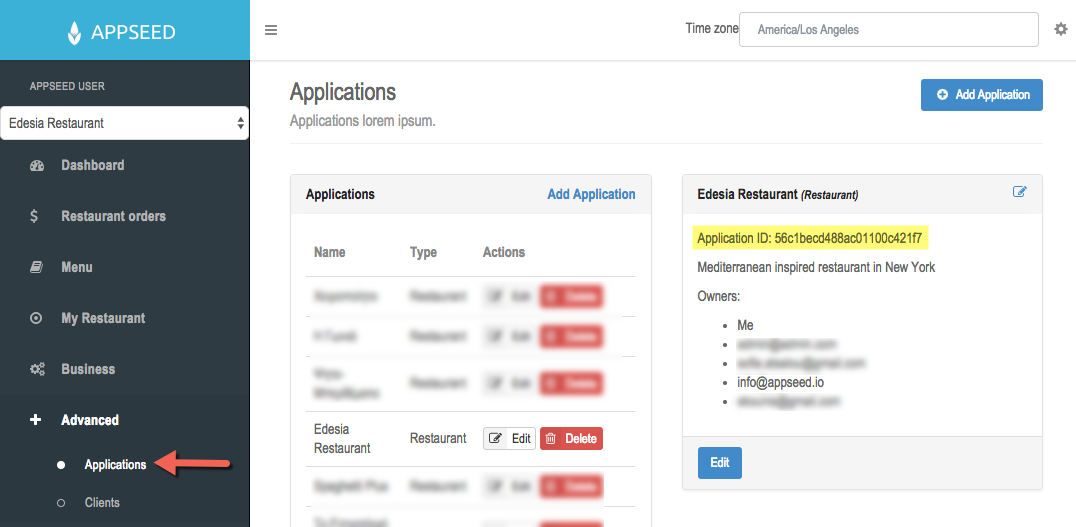Open the Business section
The width and height of the screenshot is (1076, 527).
[88, 369]
